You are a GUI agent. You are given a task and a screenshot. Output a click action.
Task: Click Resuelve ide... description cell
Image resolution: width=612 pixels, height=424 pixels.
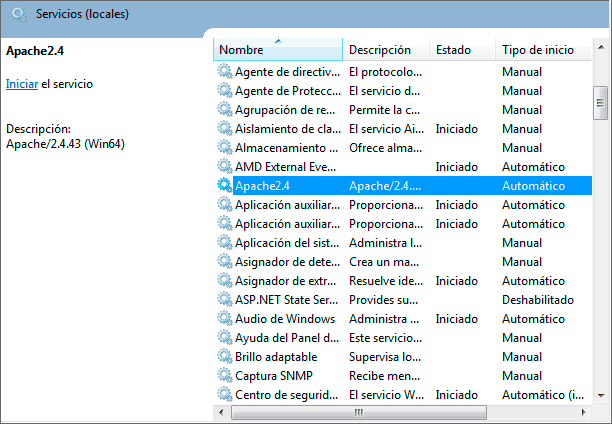(x=386, y=281)
